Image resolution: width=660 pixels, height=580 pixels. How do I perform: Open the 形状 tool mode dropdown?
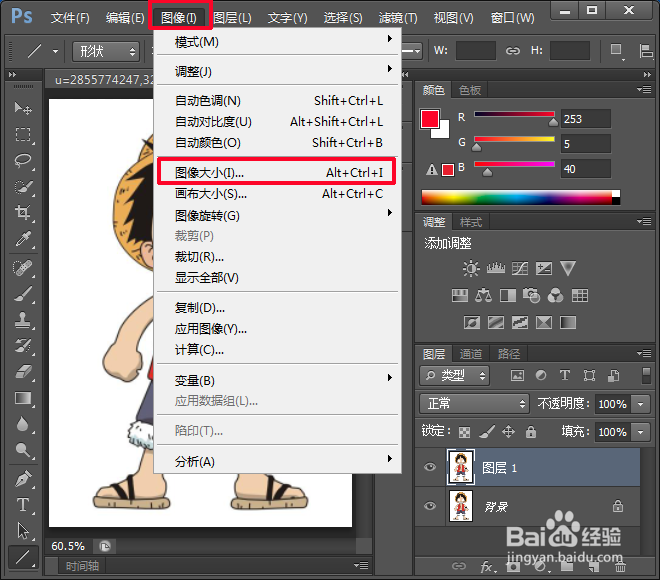point(106,51)
